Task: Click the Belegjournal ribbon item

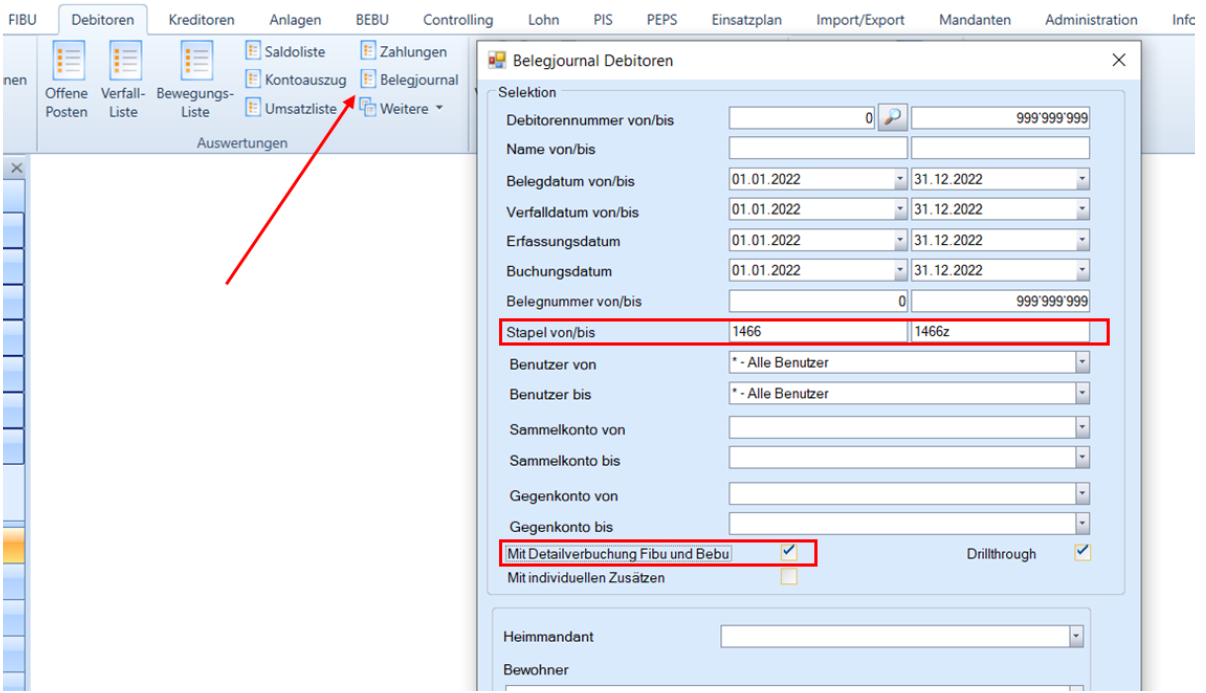Action: [x=409, y=80]
